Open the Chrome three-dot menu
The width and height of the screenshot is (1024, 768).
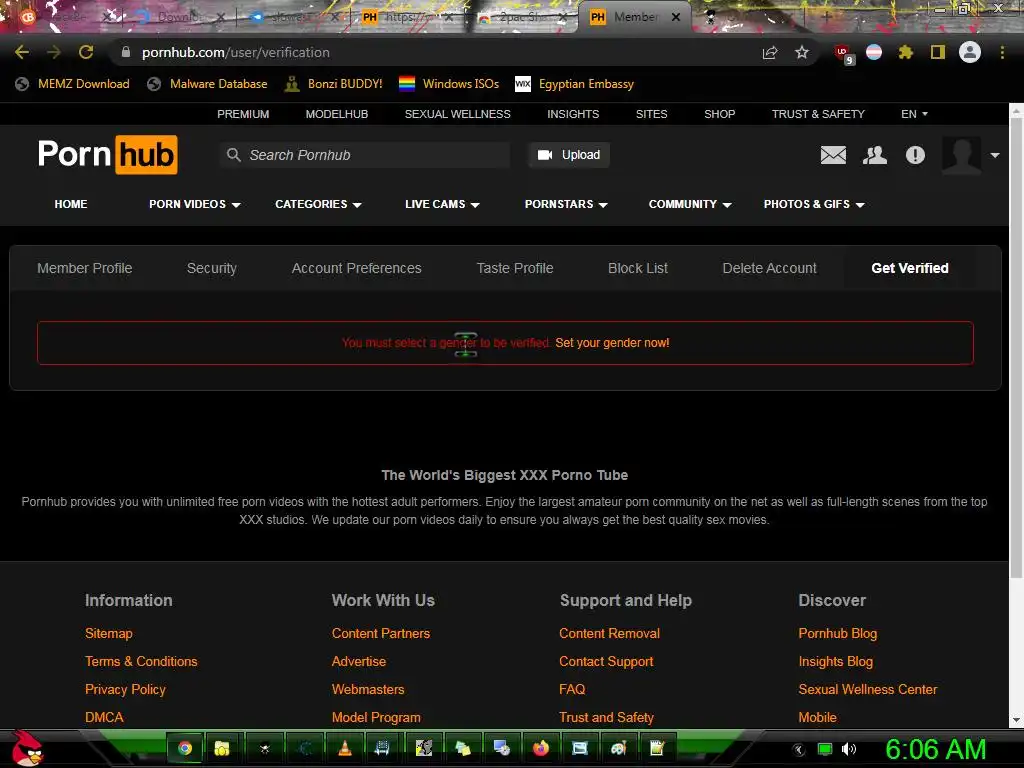pyautogui.click(x=1002, y=52)
